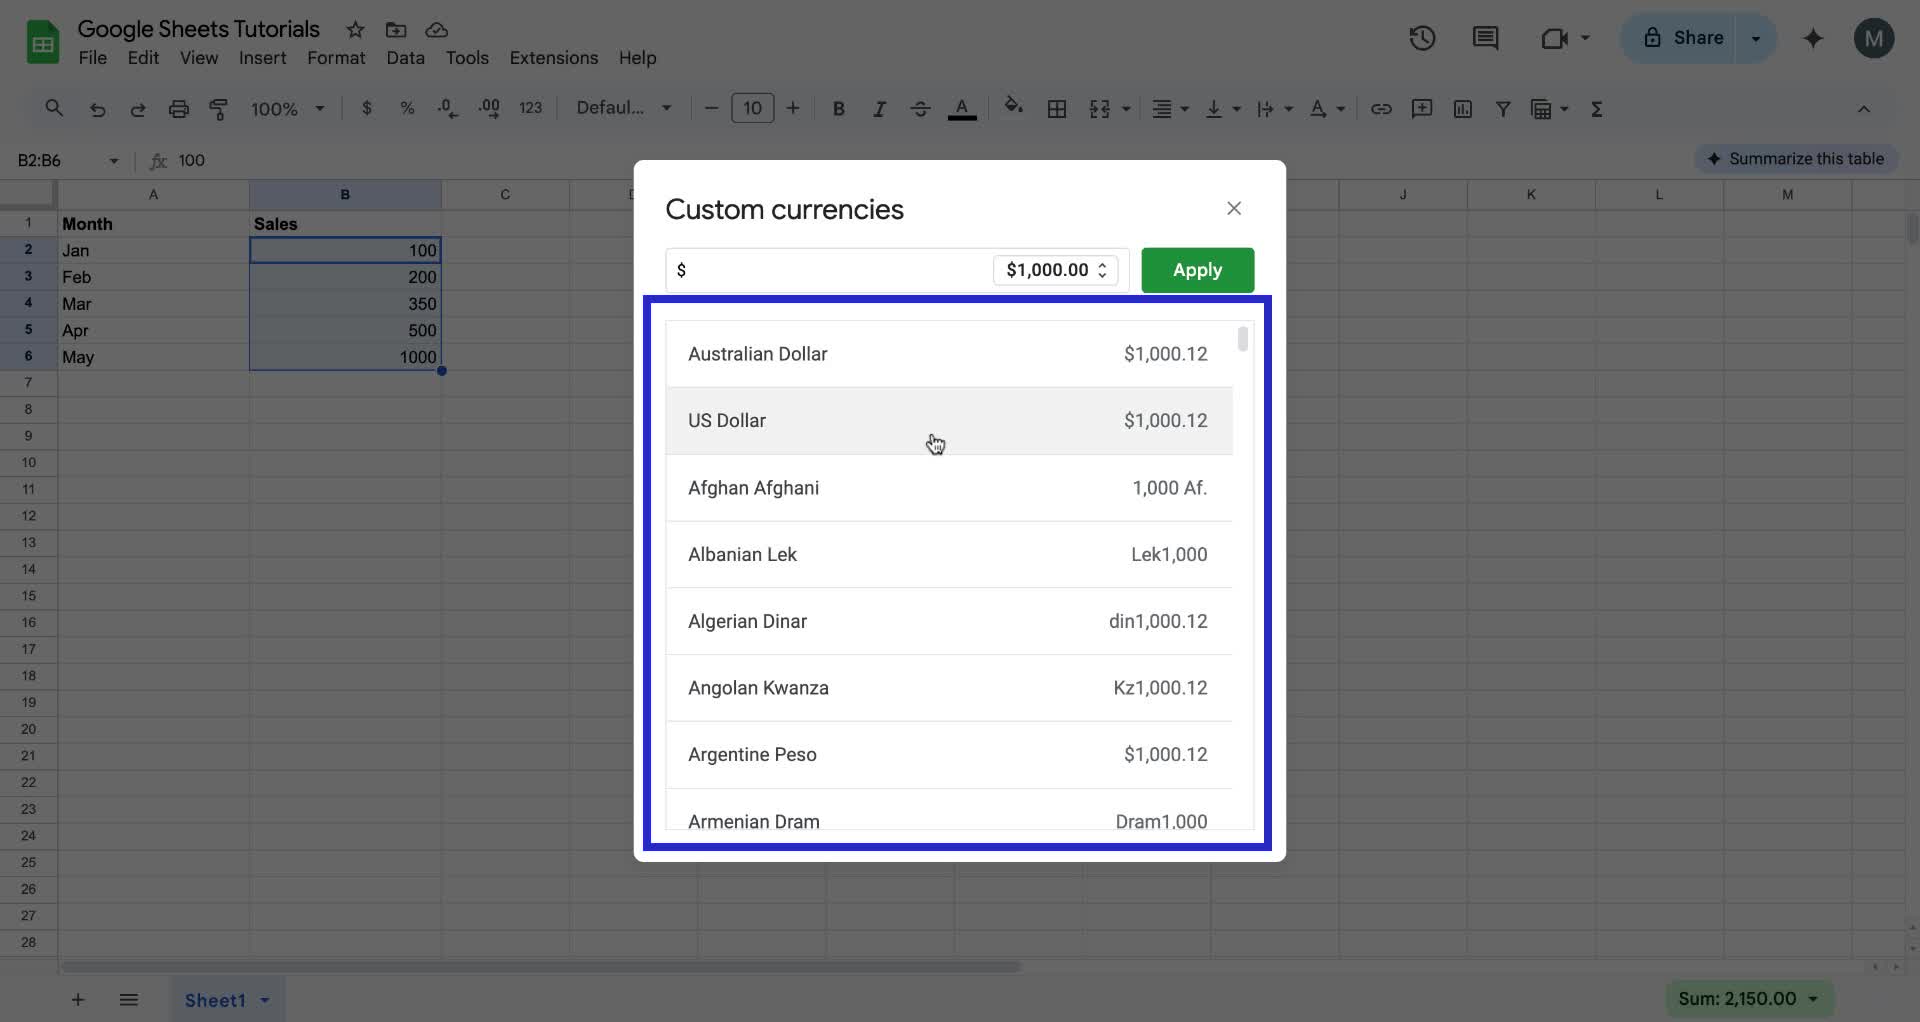Open the Extensions menu
This screenshot has width=1920, height=1022.
tap(553, 58)
